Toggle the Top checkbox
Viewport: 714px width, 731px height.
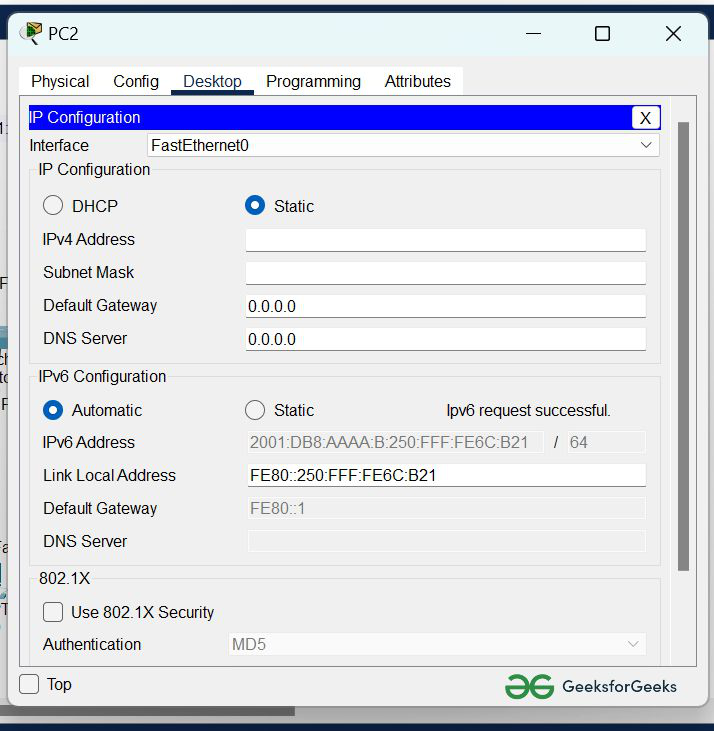tap(30, 684)
